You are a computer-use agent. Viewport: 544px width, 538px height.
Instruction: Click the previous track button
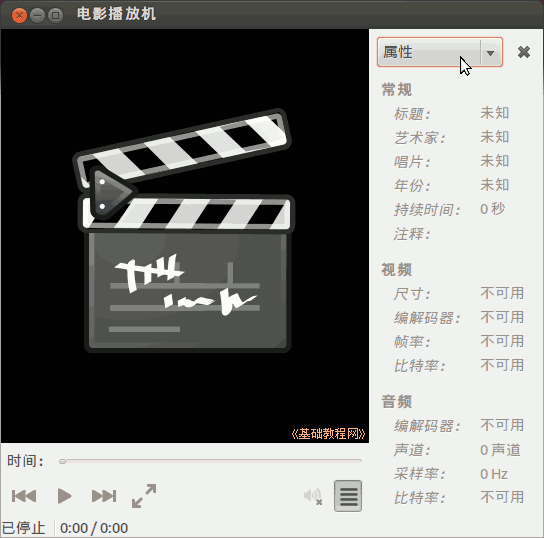click(24, 496)
